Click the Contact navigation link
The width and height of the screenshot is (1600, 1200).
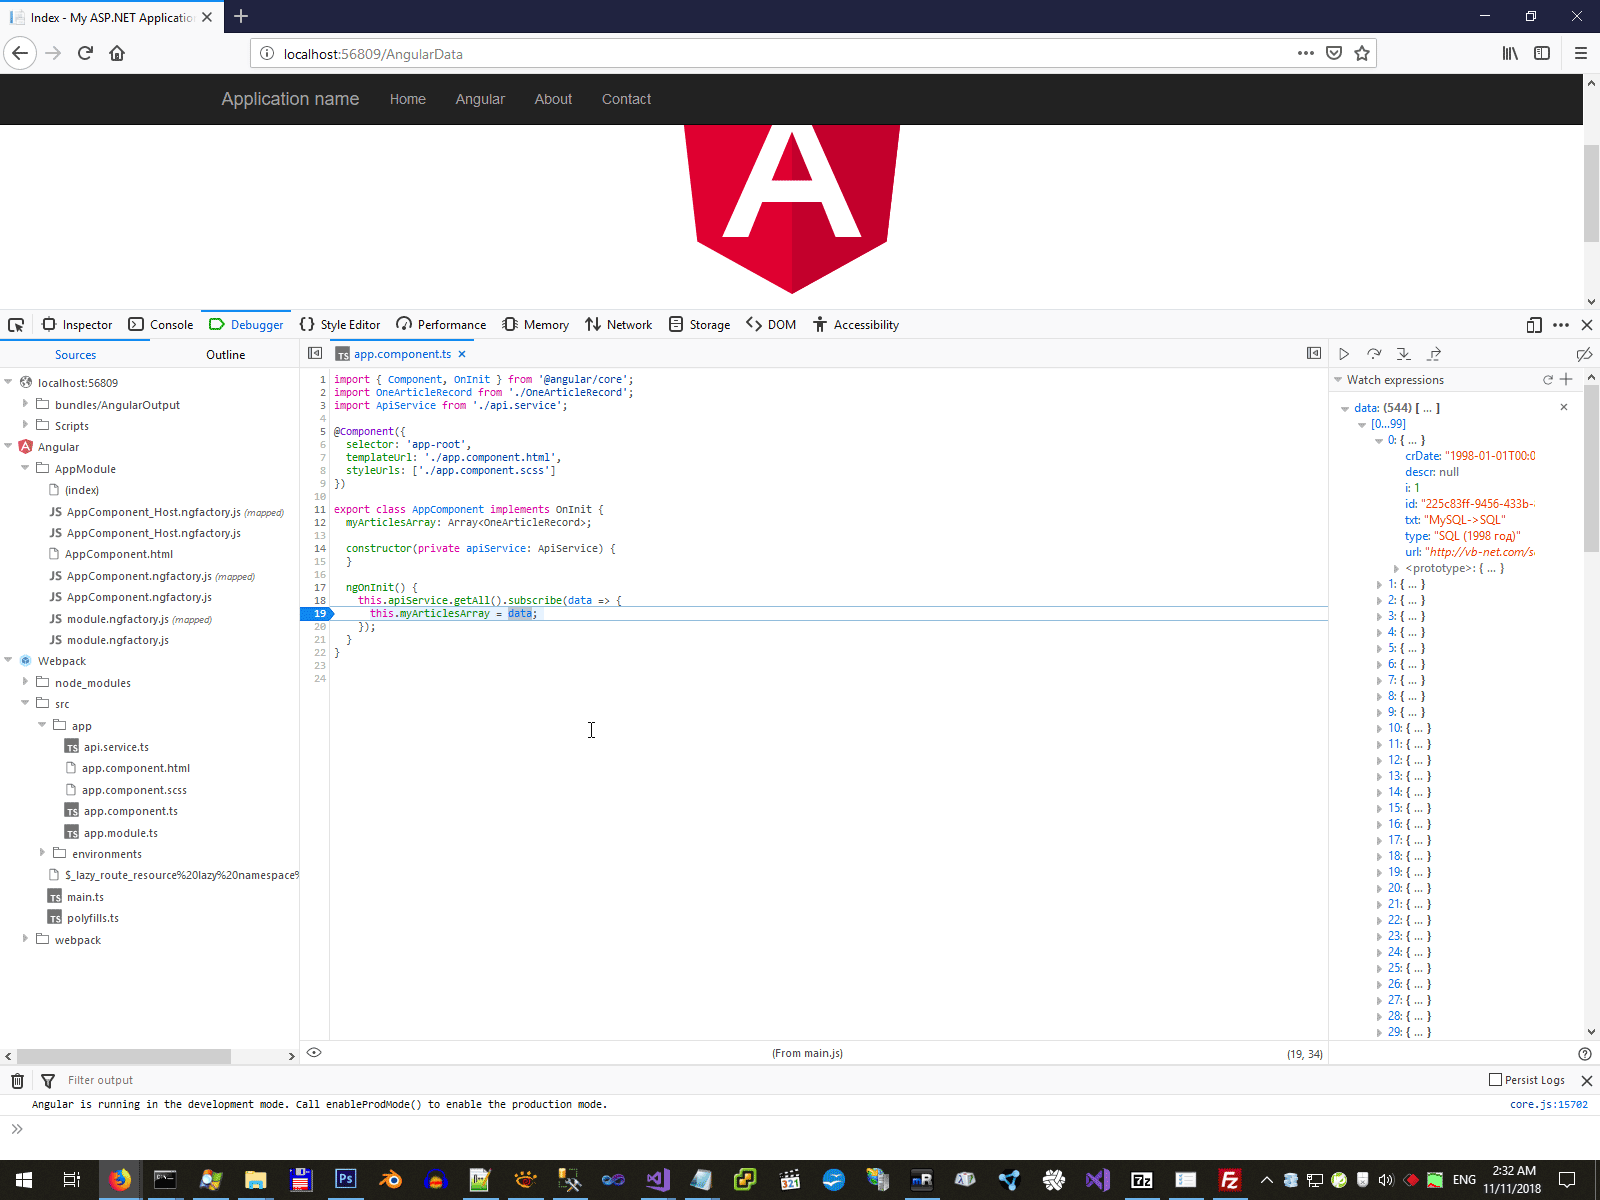[x=626, y=99]
